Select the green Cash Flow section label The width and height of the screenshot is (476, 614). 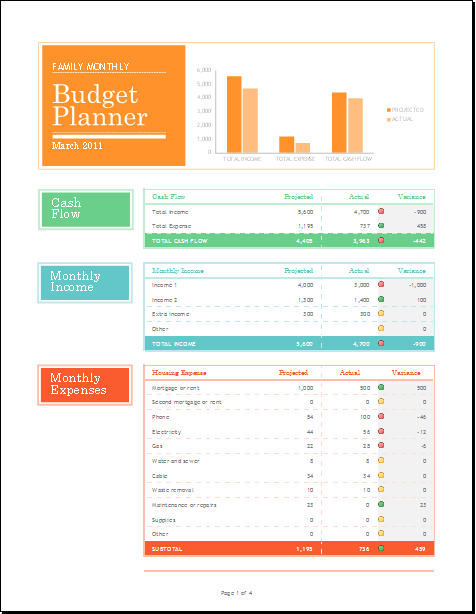point(86,209)
